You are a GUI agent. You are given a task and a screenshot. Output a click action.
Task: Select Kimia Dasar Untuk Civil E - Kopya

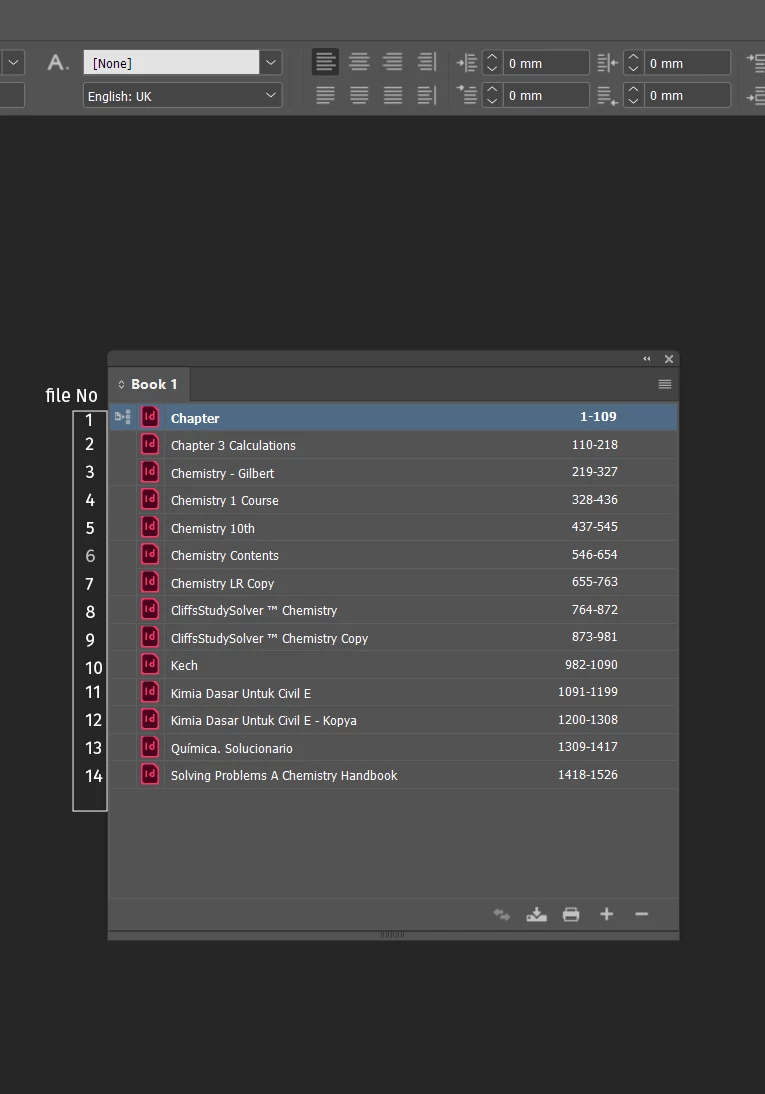pyautogui.click(x=393, y=720)
